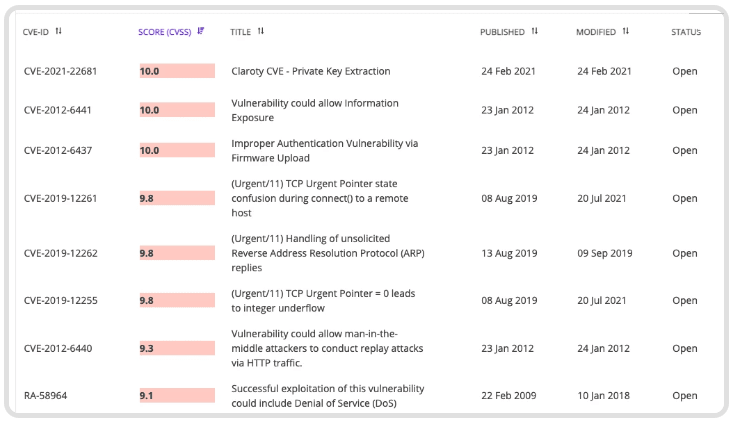Click the 10.0 score bar for CVE-2012-6437
The height and width of the screenshot is (423, 731).
pyautogui.click(x=177, y=150)
